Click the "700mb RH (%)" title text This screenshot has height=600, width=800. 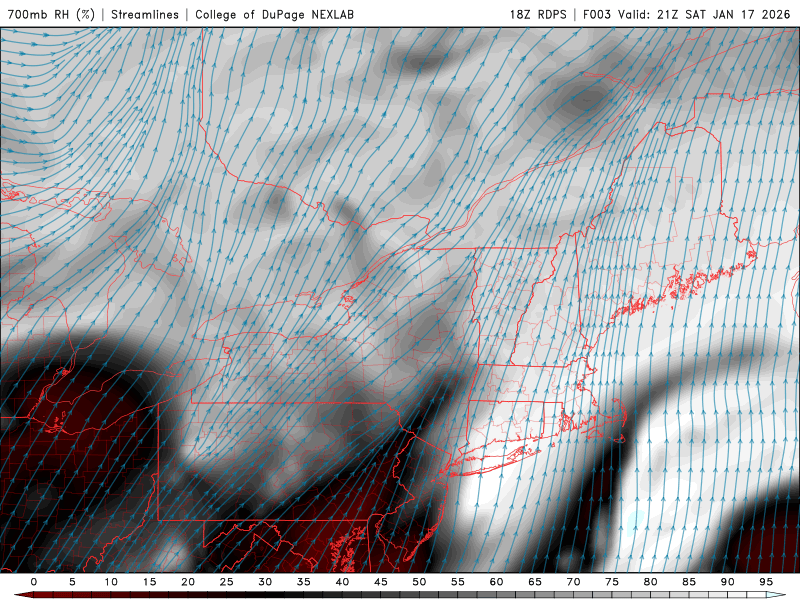tap(51, 14)
